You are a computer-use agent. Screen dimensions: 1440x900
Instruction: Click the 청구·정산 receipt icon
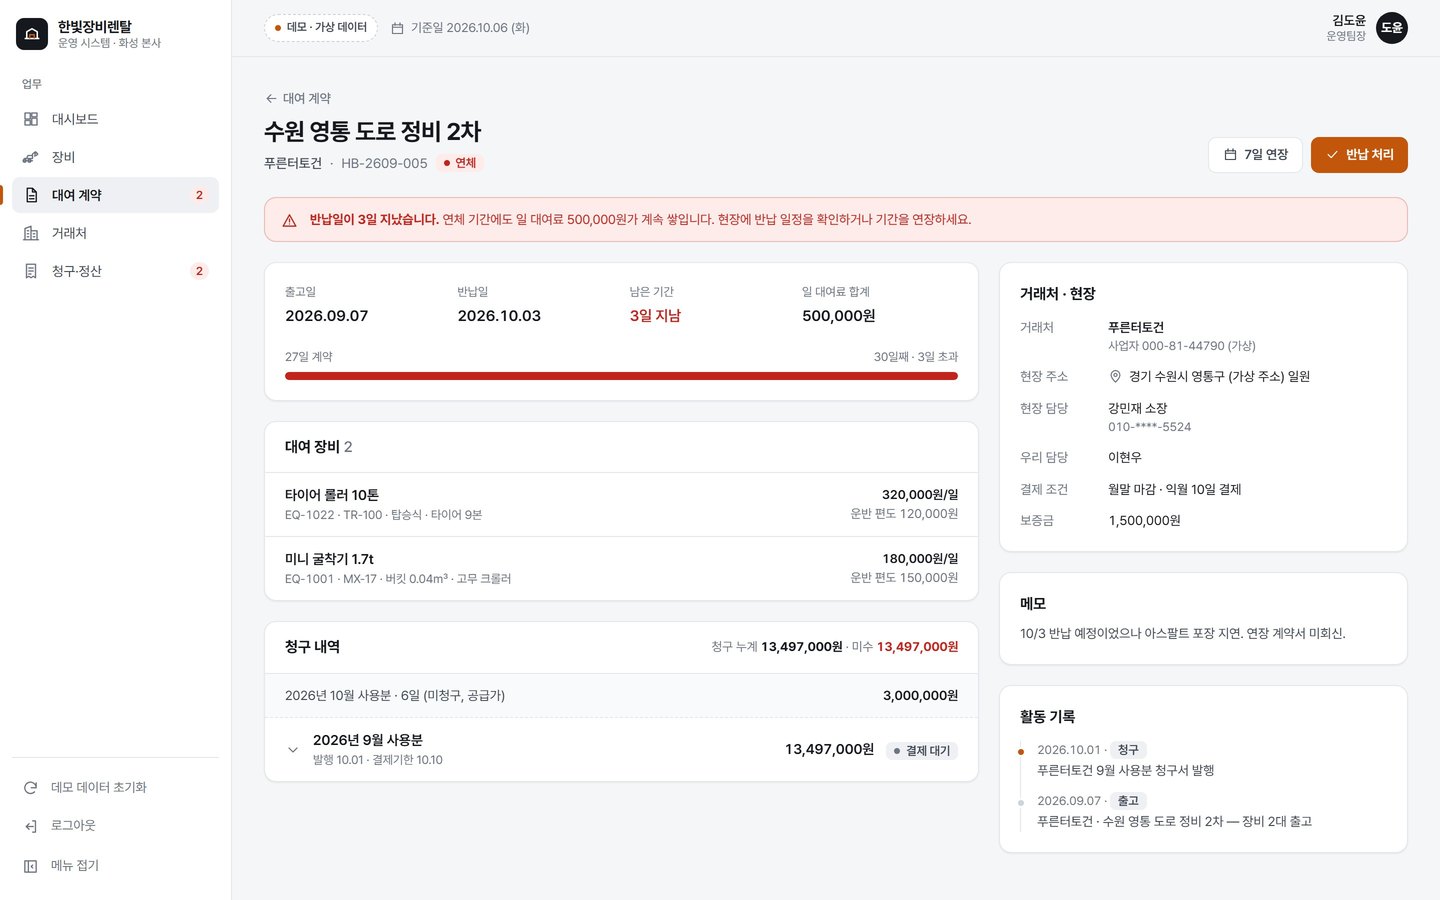(31, 271)
